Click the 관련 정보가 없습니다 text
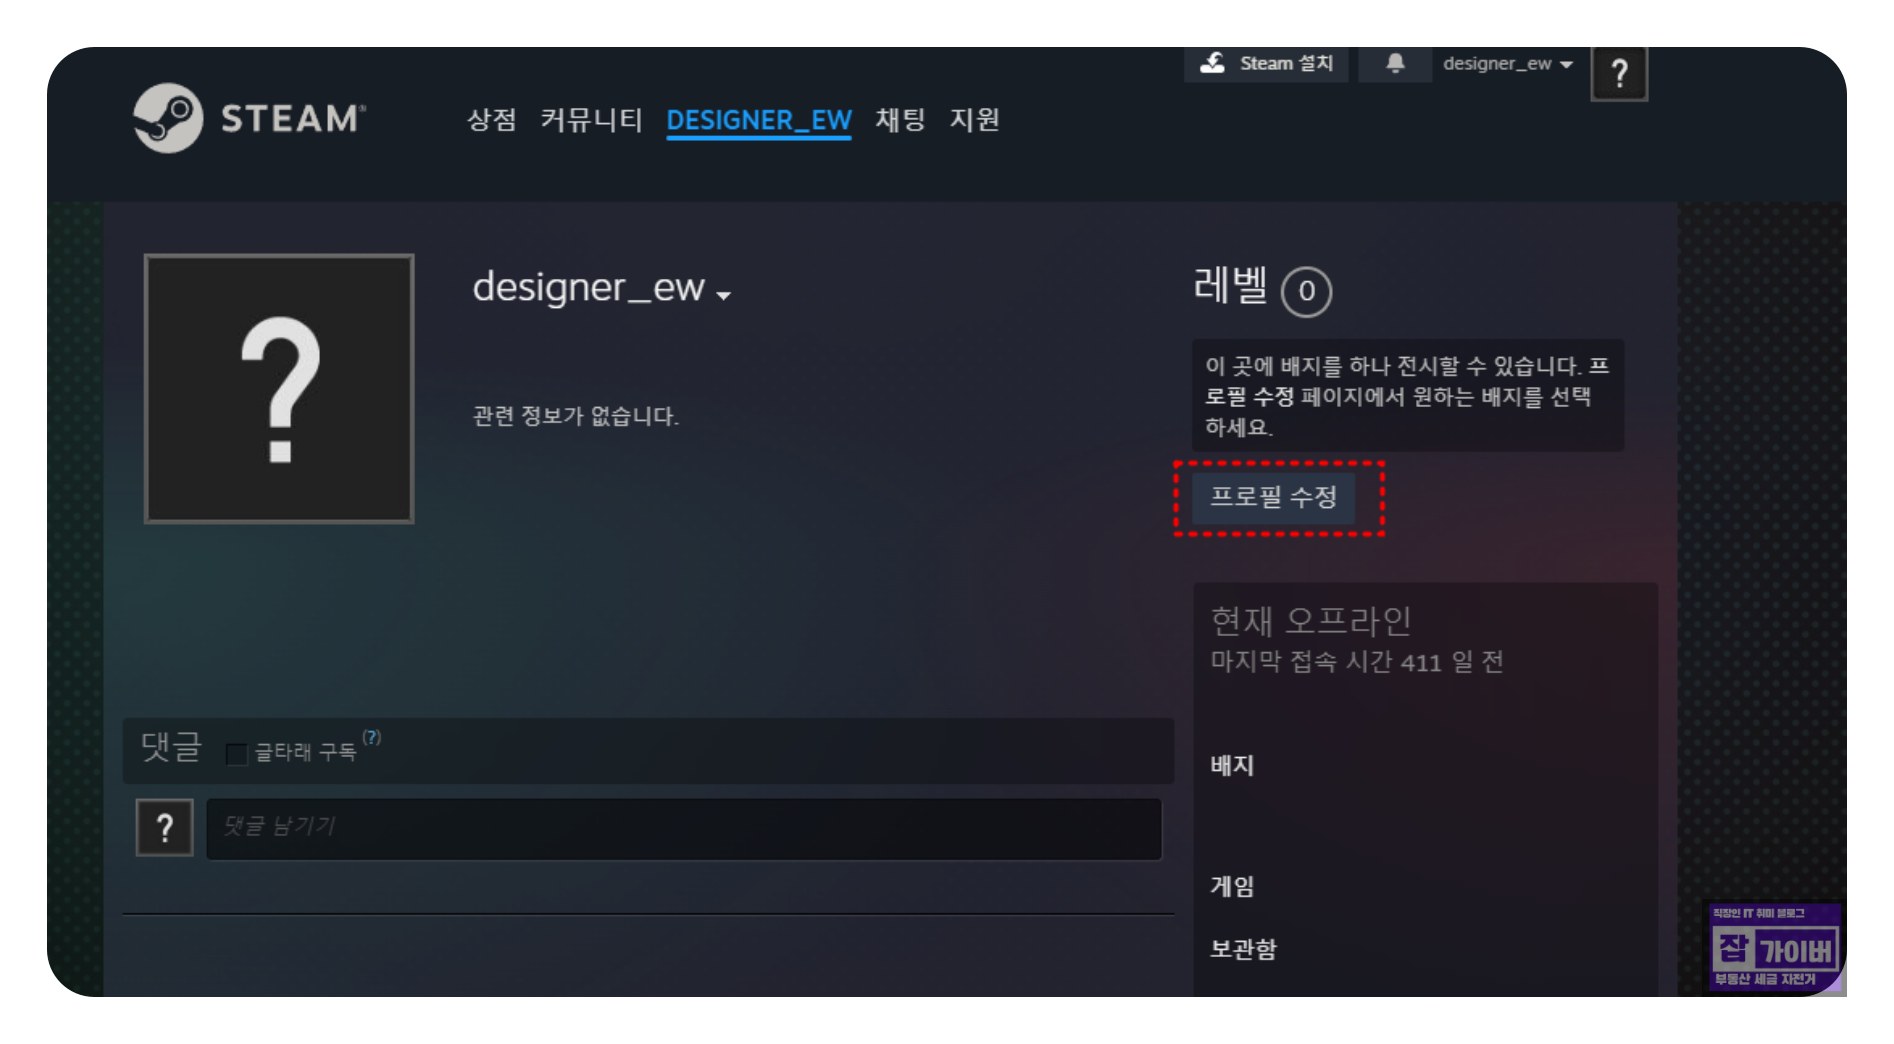The width and height of the screenshot is (1894, 1044). point(575,416)
